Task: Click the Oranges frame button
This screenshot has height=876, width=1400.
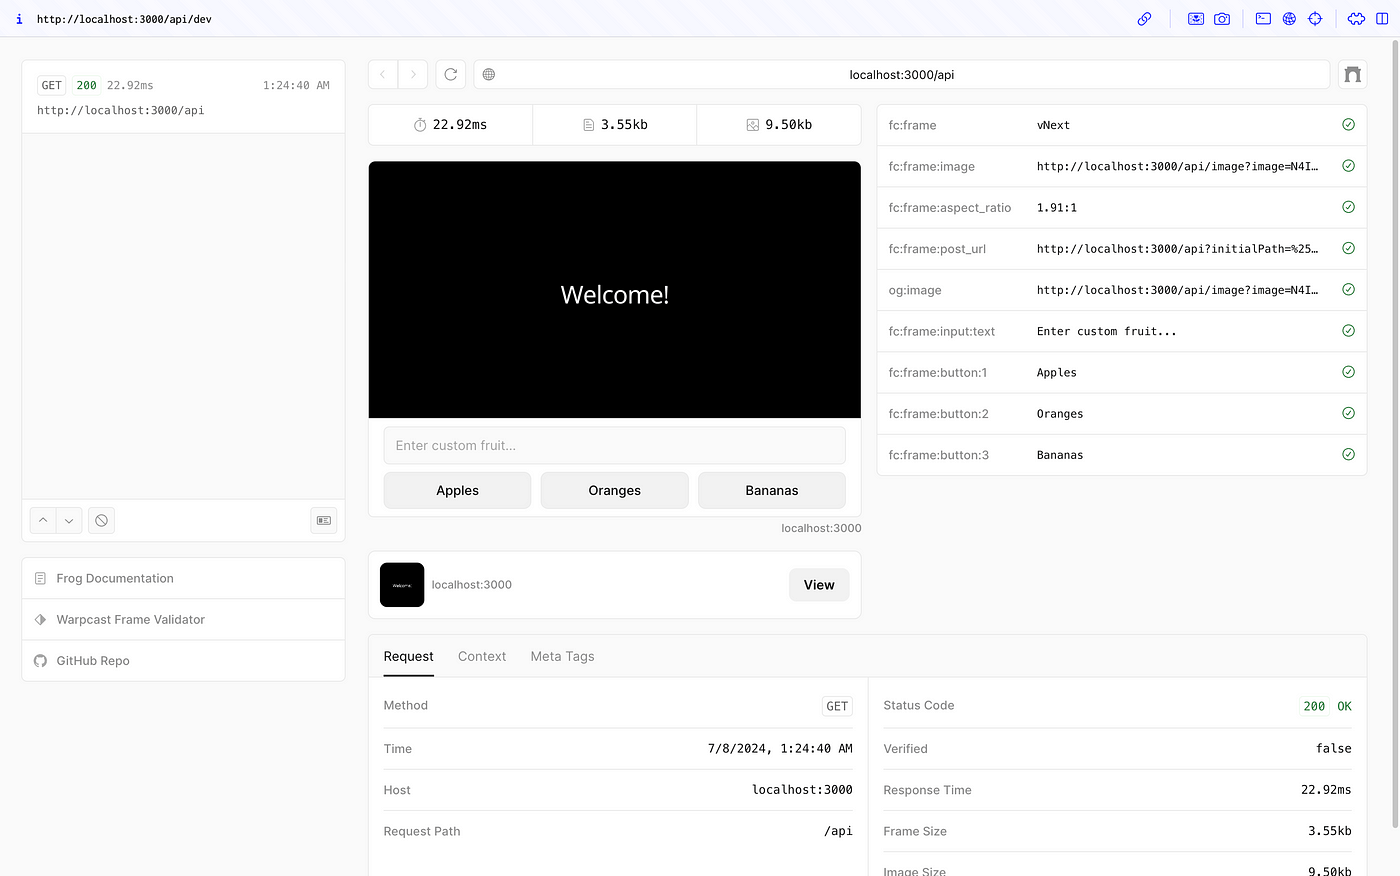Action: tap(614, 490)
